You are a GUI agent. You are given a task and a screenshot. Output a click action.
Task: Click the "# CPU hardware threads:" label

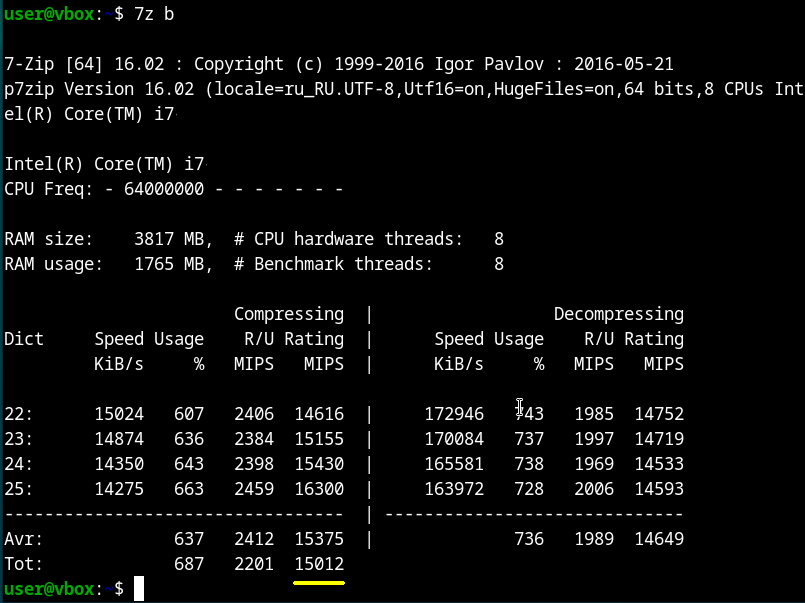(348, 239)
